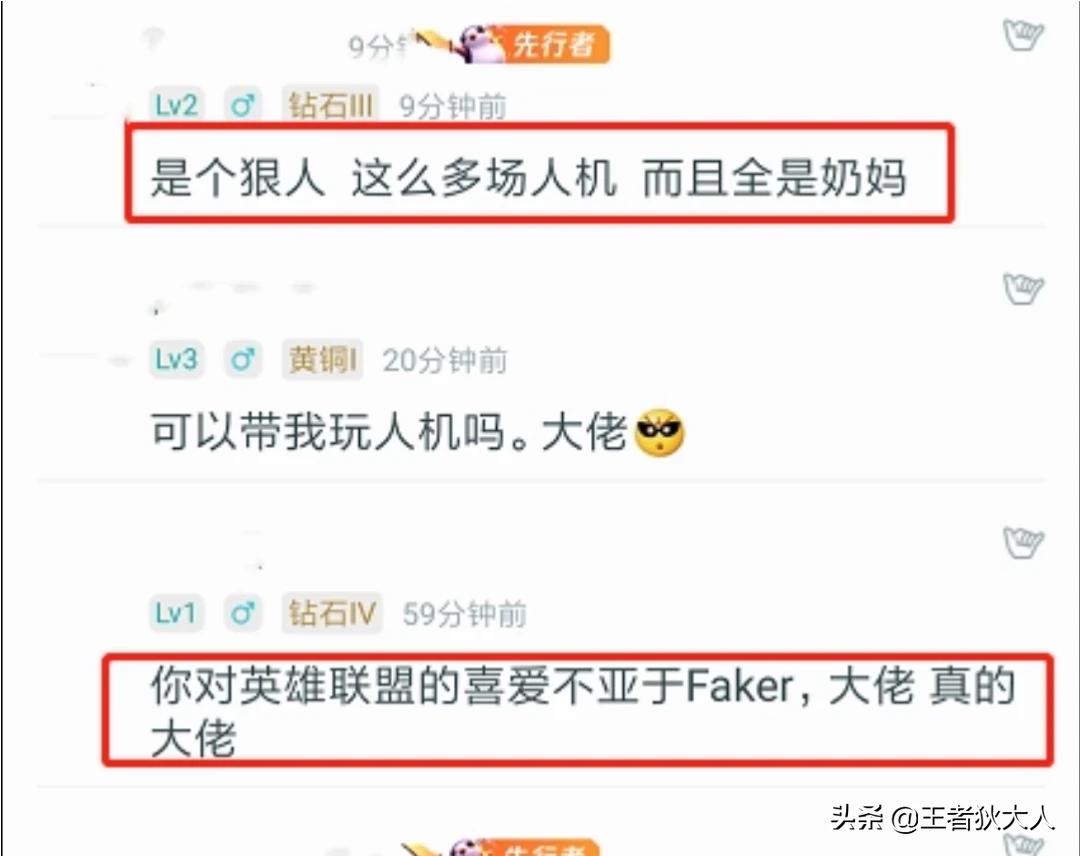Tap male gender icon beside Lv1
The height and width of the screenshot is (856, 1080).
[242, 613]
